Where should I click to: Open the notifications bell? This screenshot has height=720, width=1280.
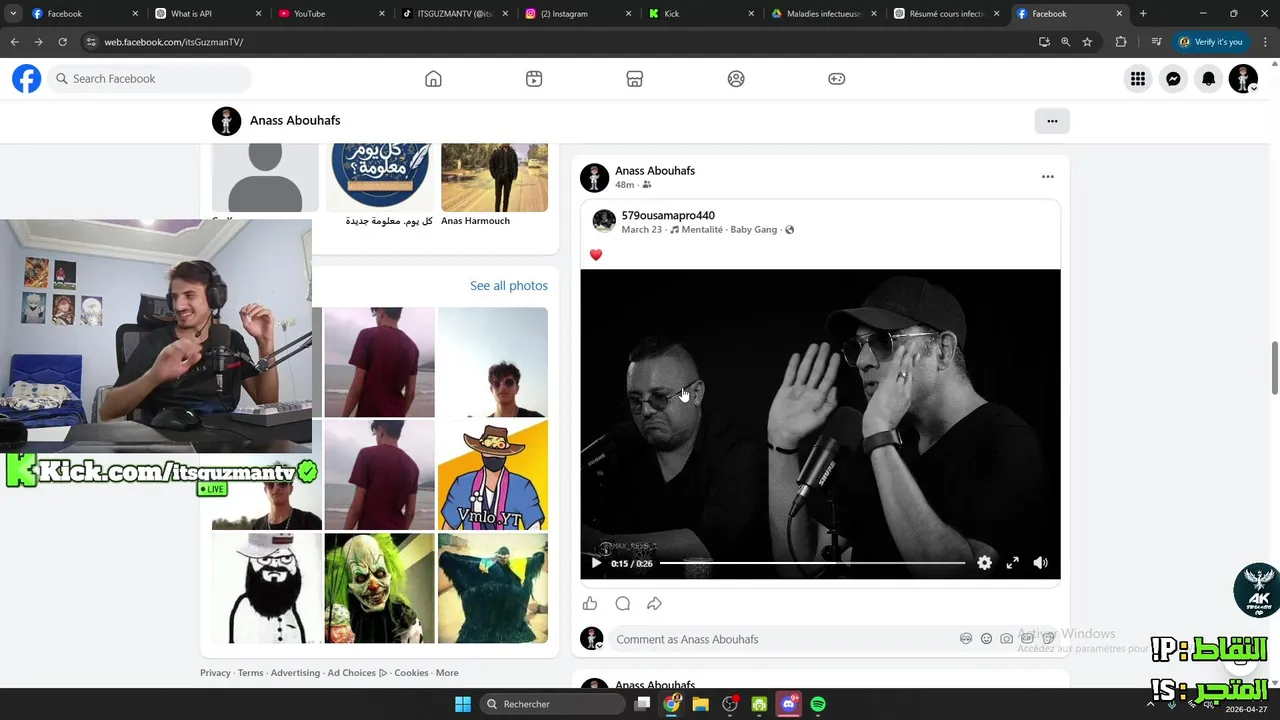(1208, 79)
